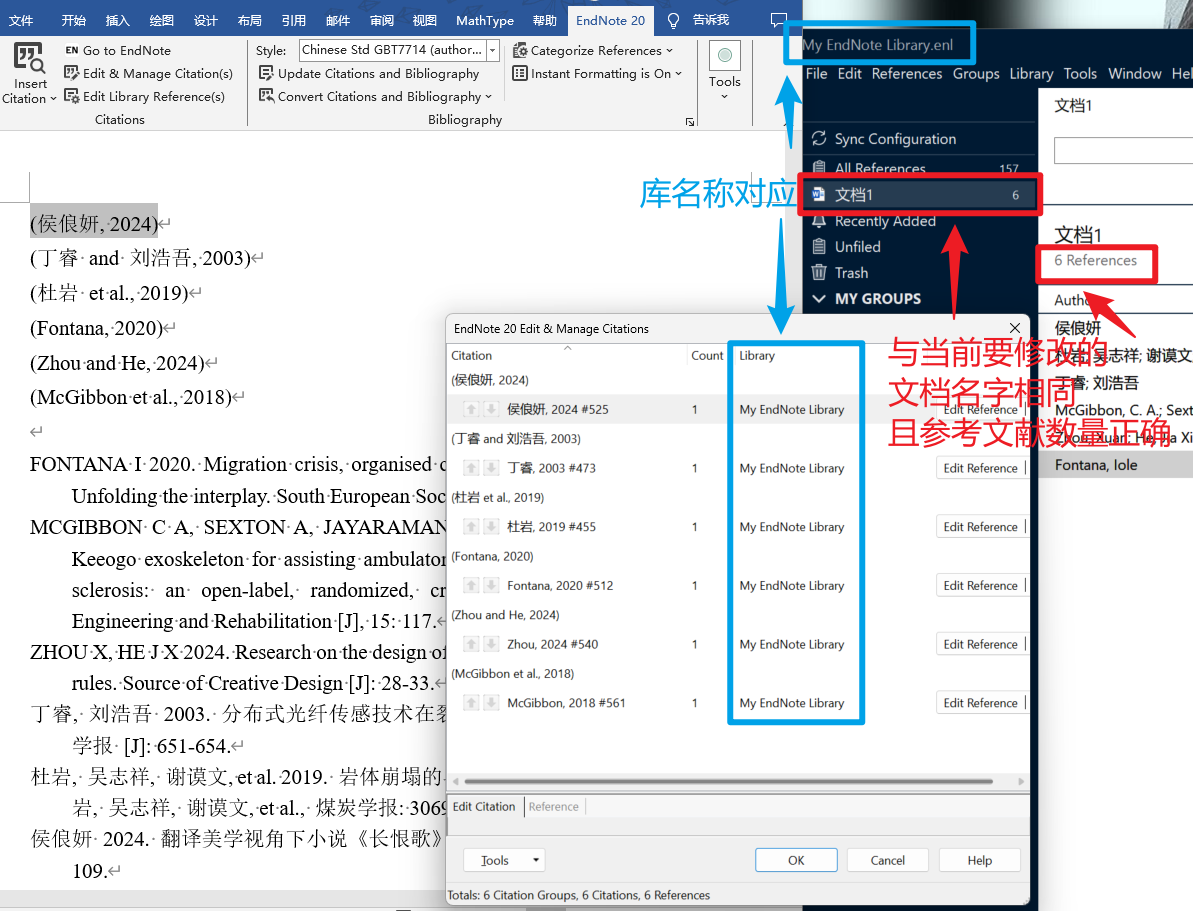Open the Style combo box Chinese Std GBT7714
Image resolution: width=1193 pixels, height=911 pixels.
399,50
